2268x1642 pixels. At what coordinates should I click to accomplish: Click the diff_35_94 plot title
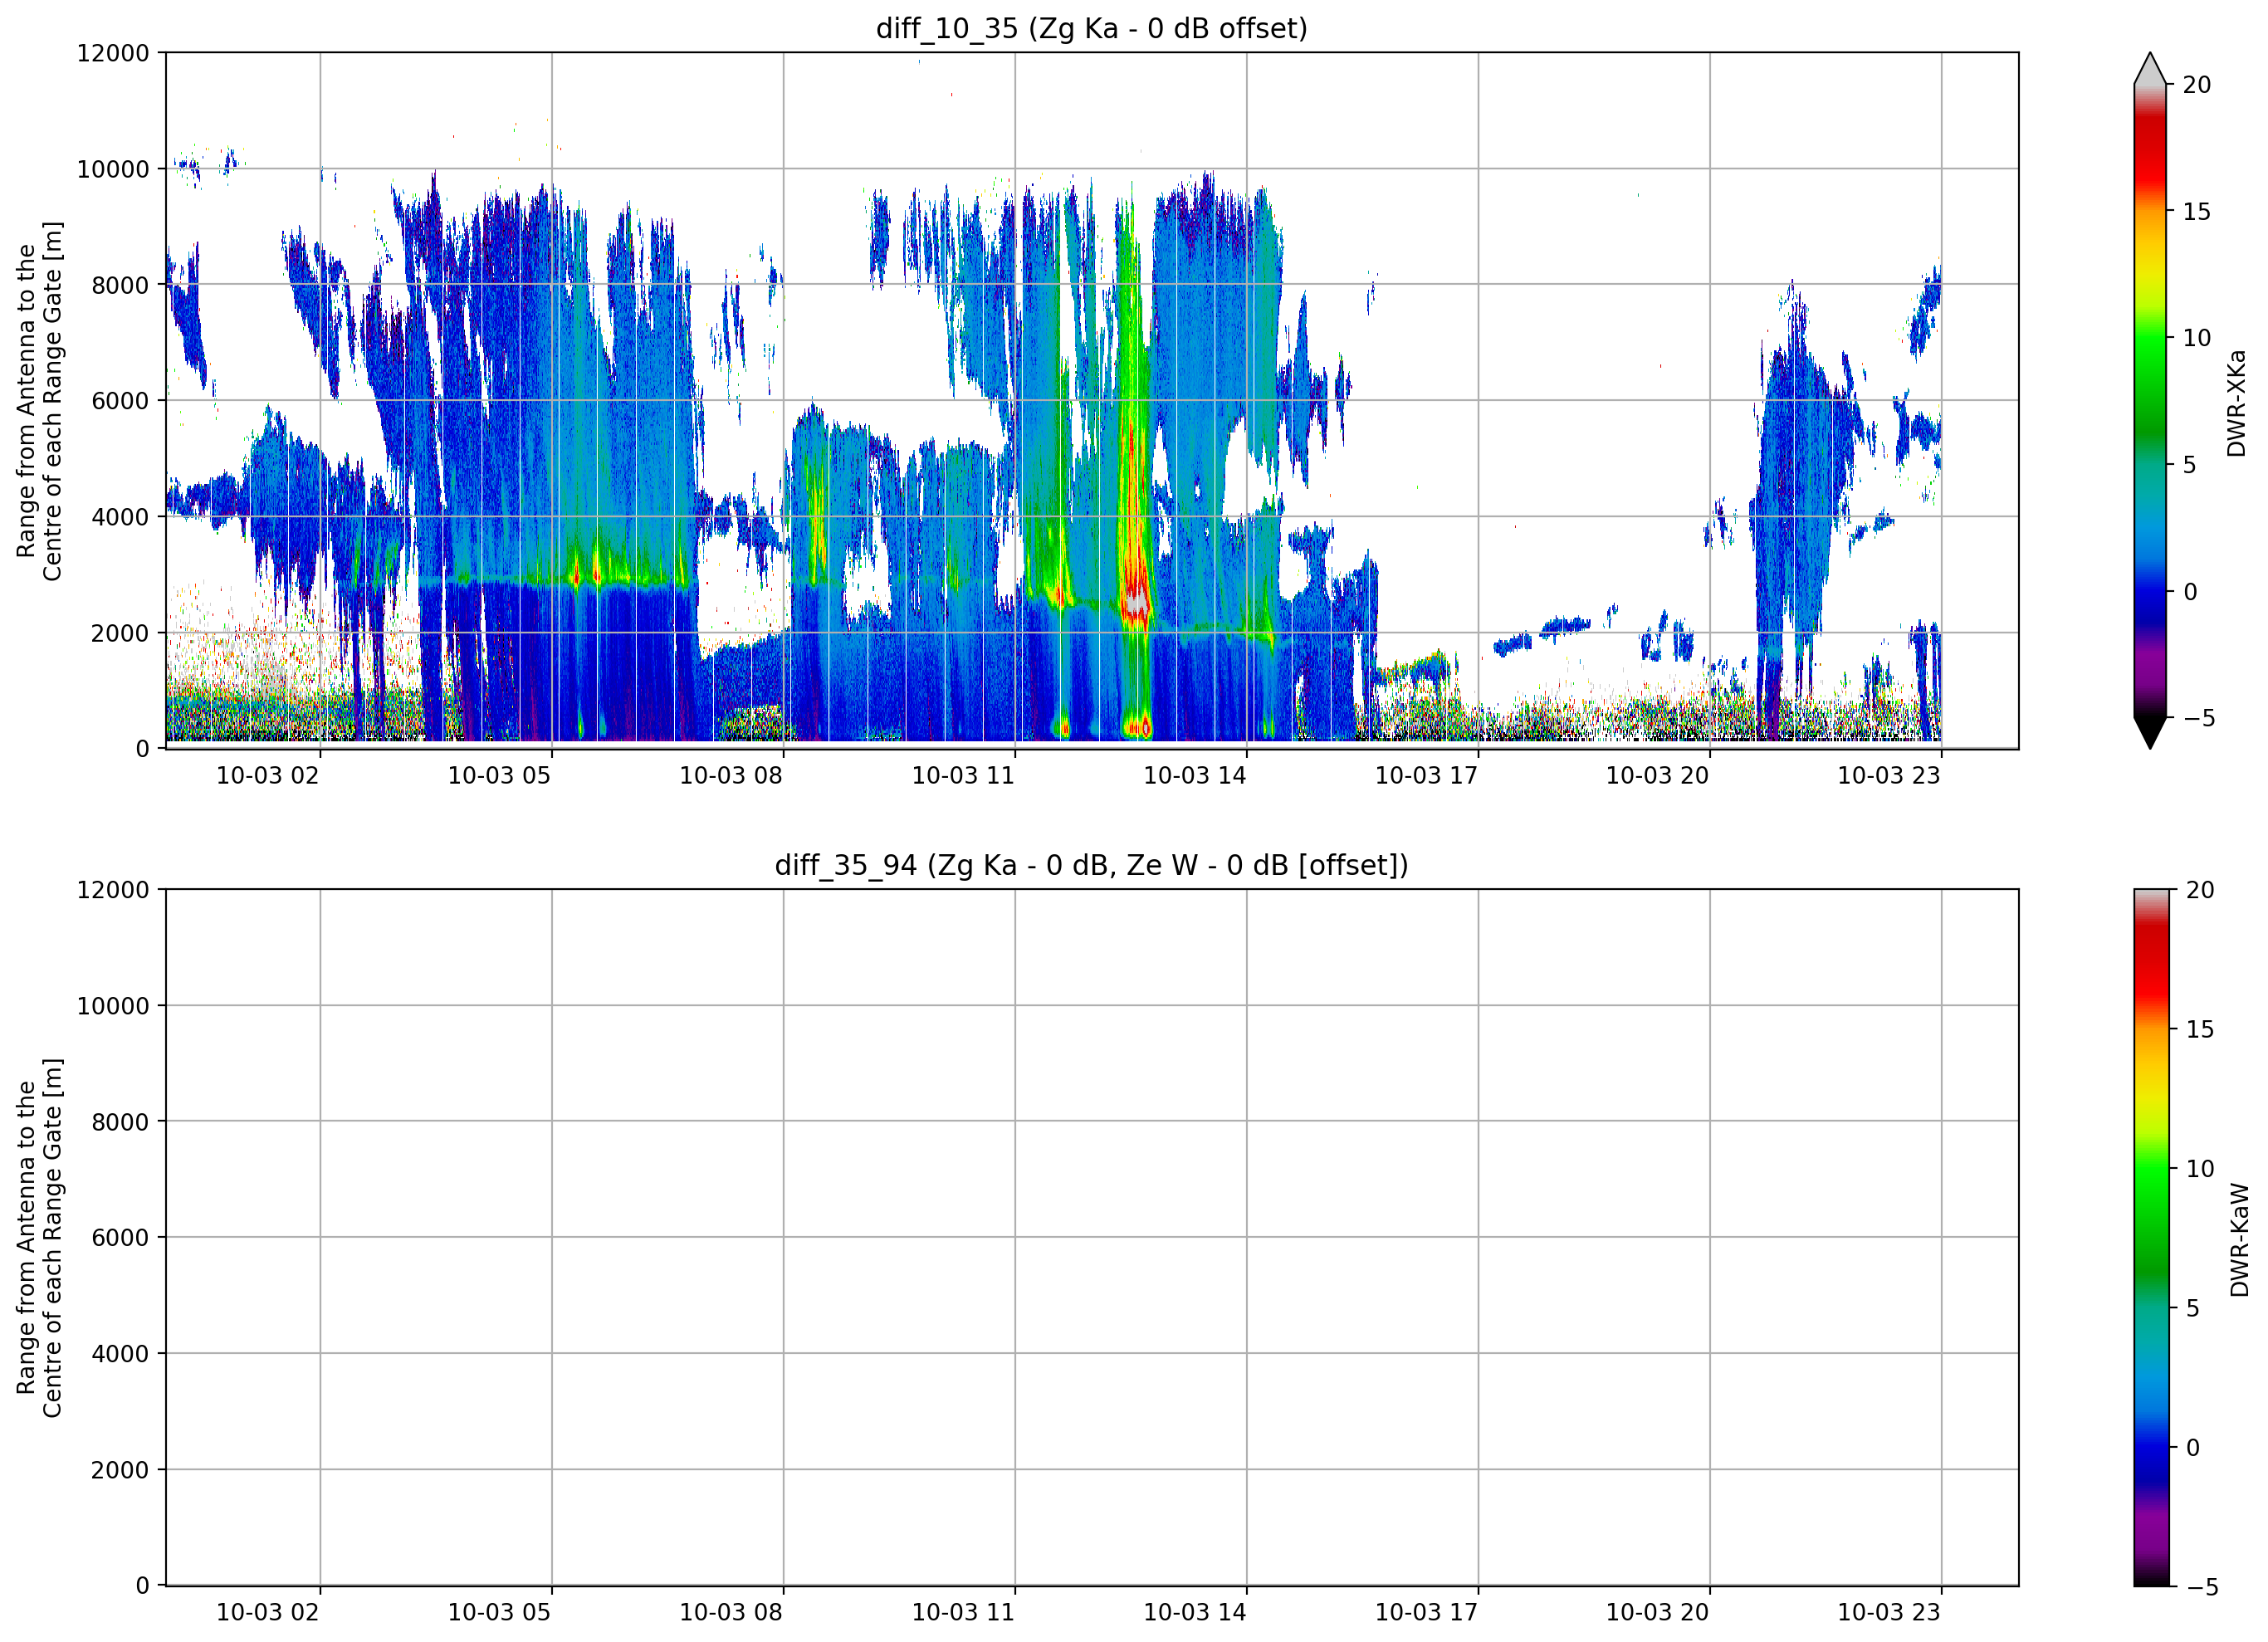(1091, 865)
